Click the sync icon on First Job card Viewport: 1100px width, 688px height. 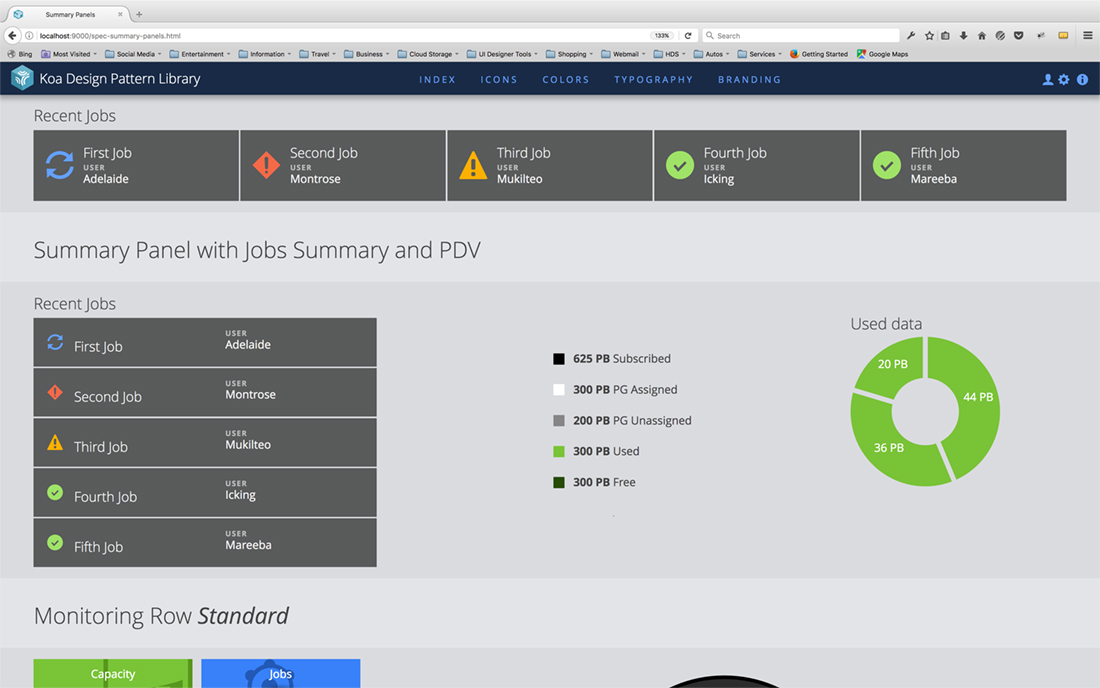[x=60, y=166]
